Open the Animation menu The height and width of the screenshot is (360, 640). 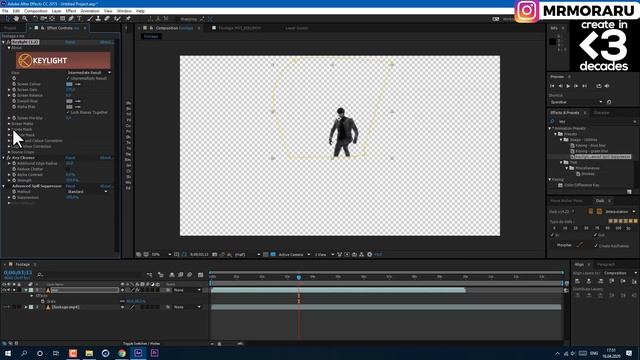[90, 11]
